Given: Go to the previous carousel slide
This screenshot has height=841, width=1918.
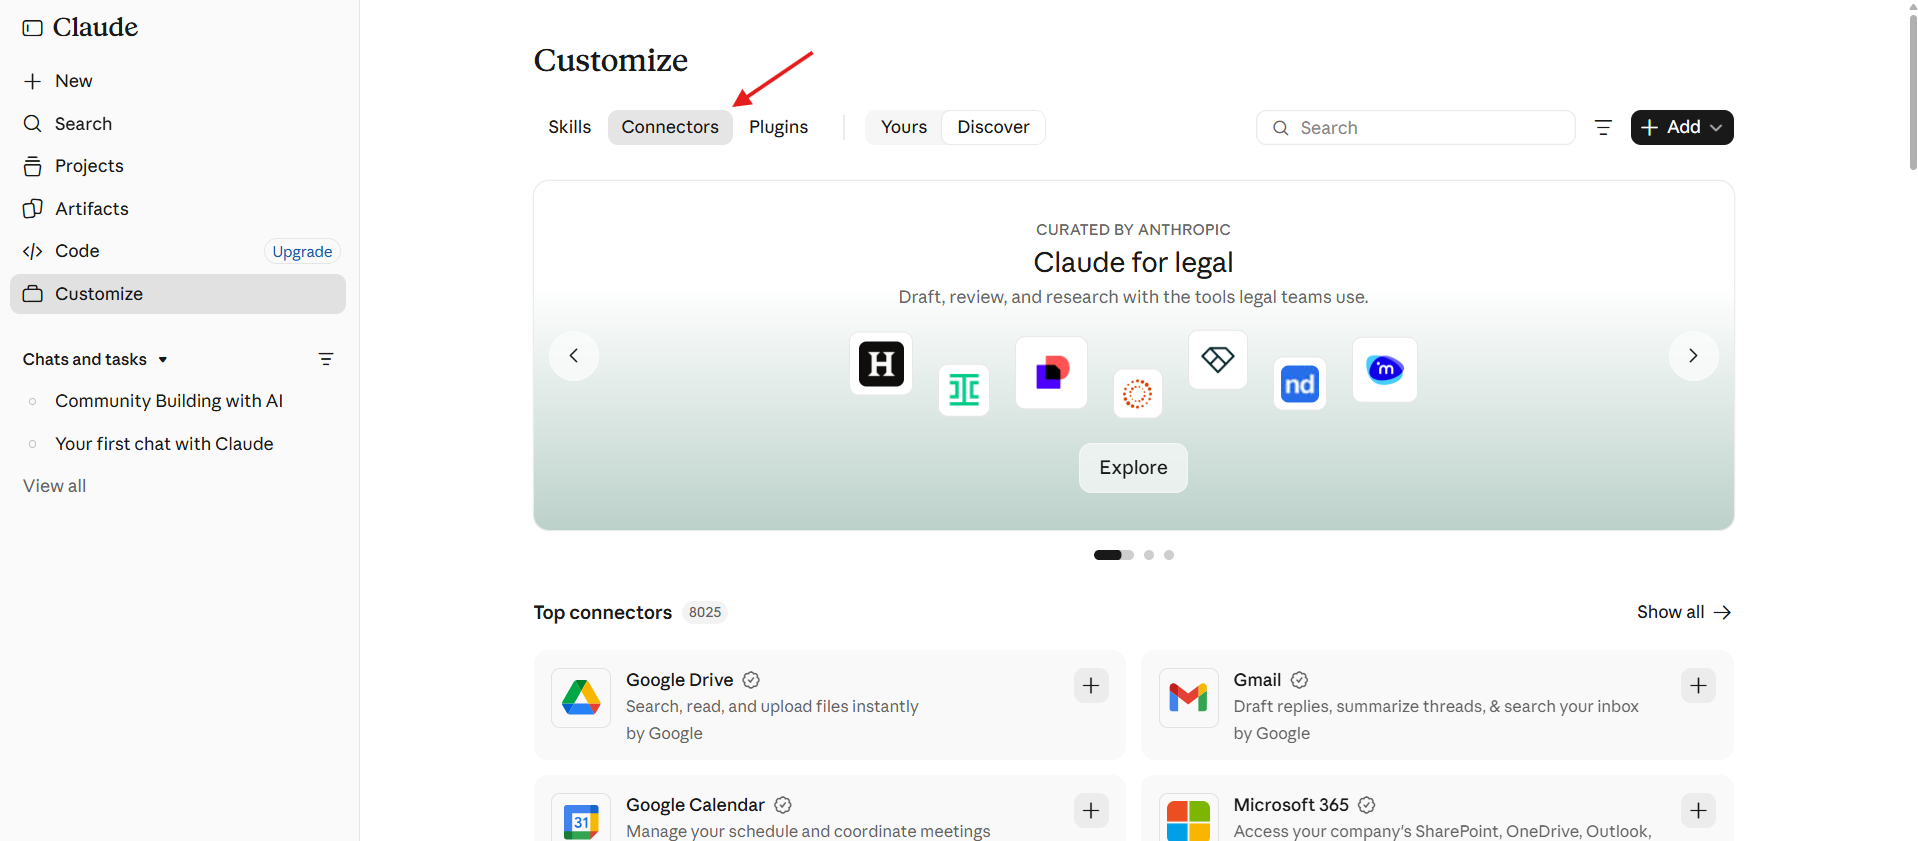Looking at the screenshot, I should [574, 356].
